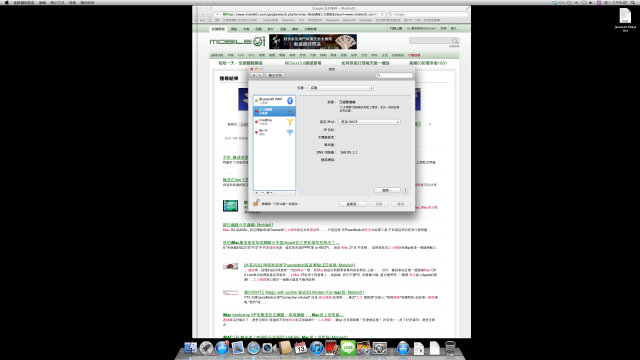
Task: Open Mail eagle stamp icon in Dock
Action: click(x=238, y=348)
